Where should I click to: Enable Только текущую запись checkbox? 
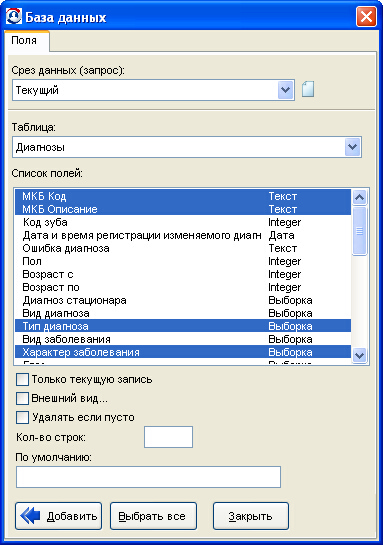(22, 379)
